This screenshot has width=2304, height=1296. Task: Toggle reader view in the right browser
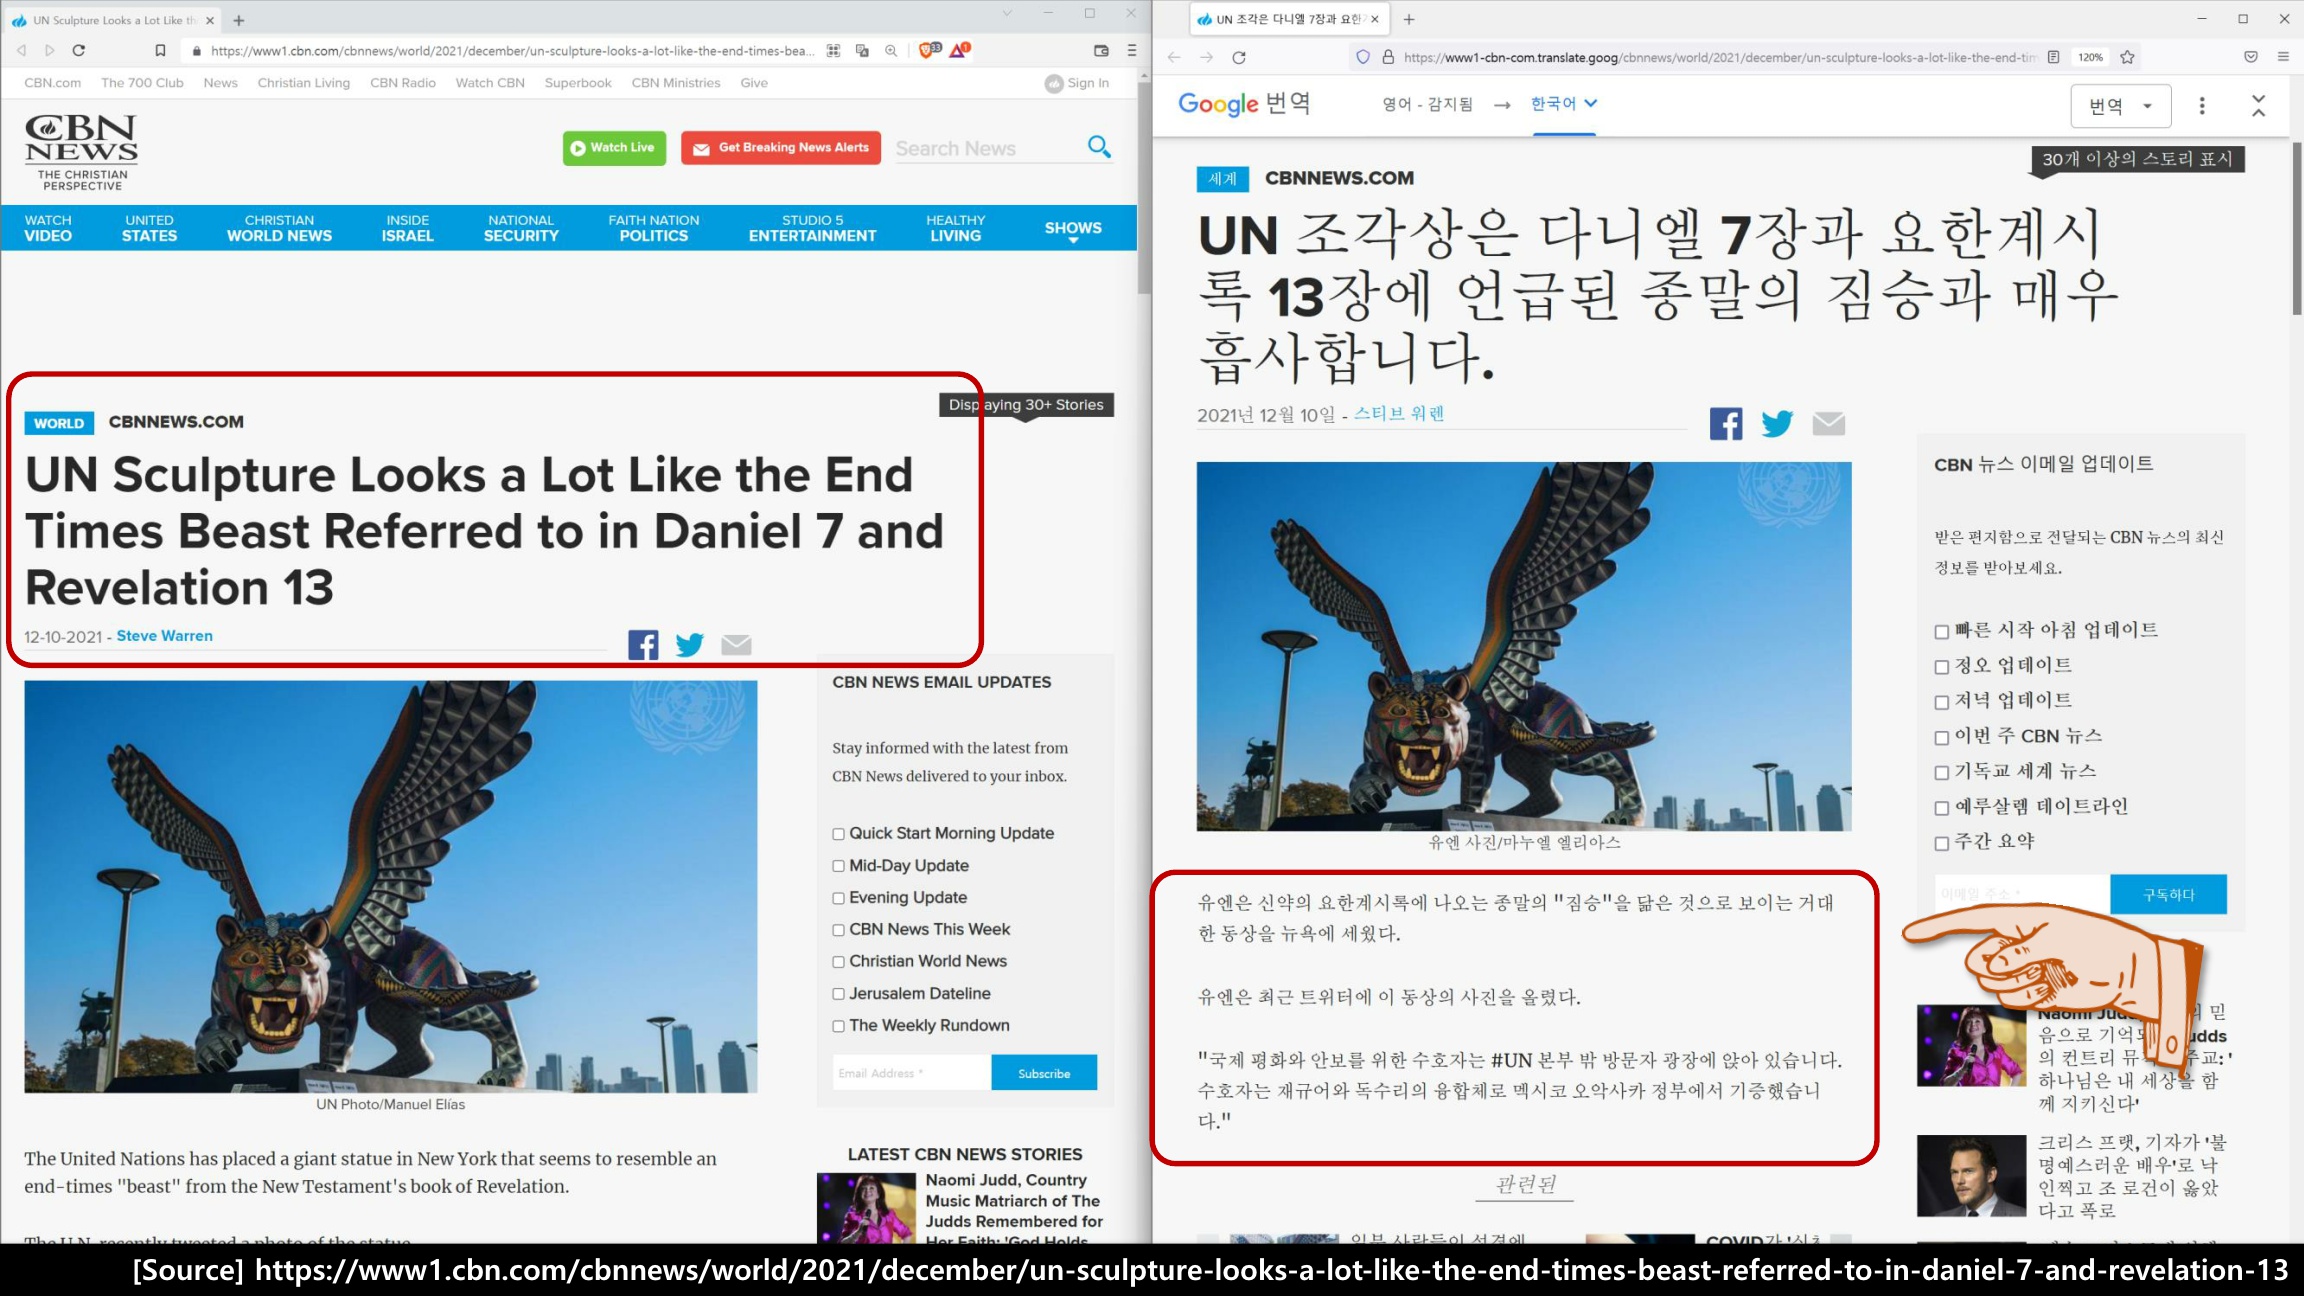click(x=2053, y=57)
